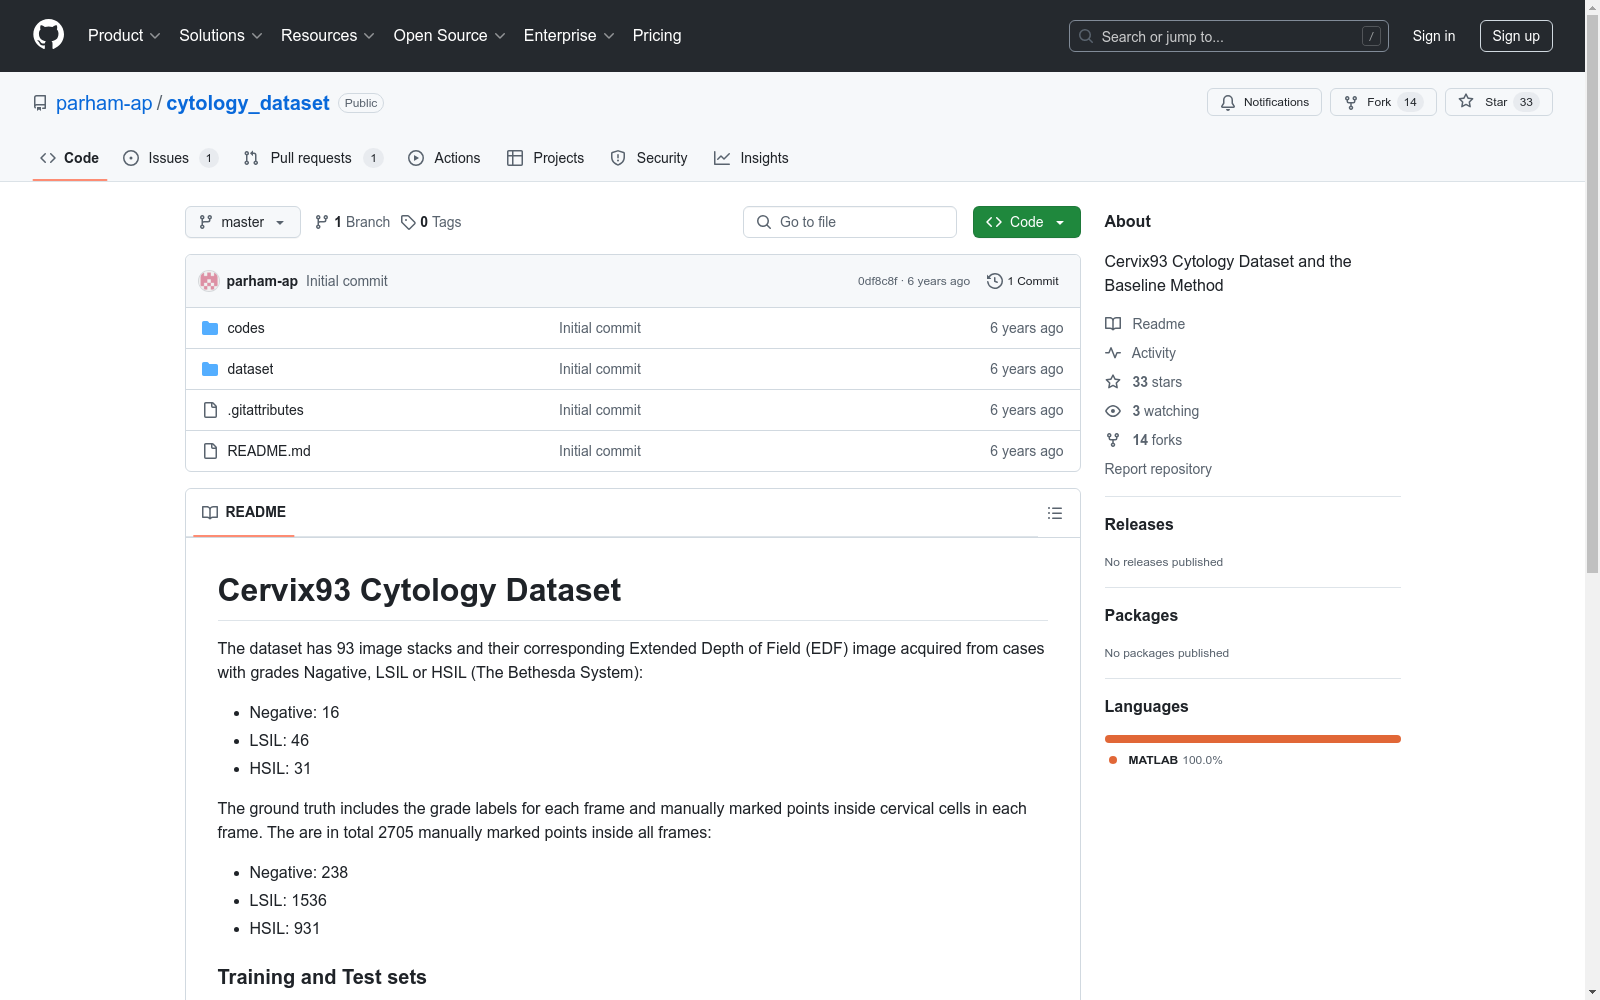Click the .gitattributes file icon

coord(210,410)
